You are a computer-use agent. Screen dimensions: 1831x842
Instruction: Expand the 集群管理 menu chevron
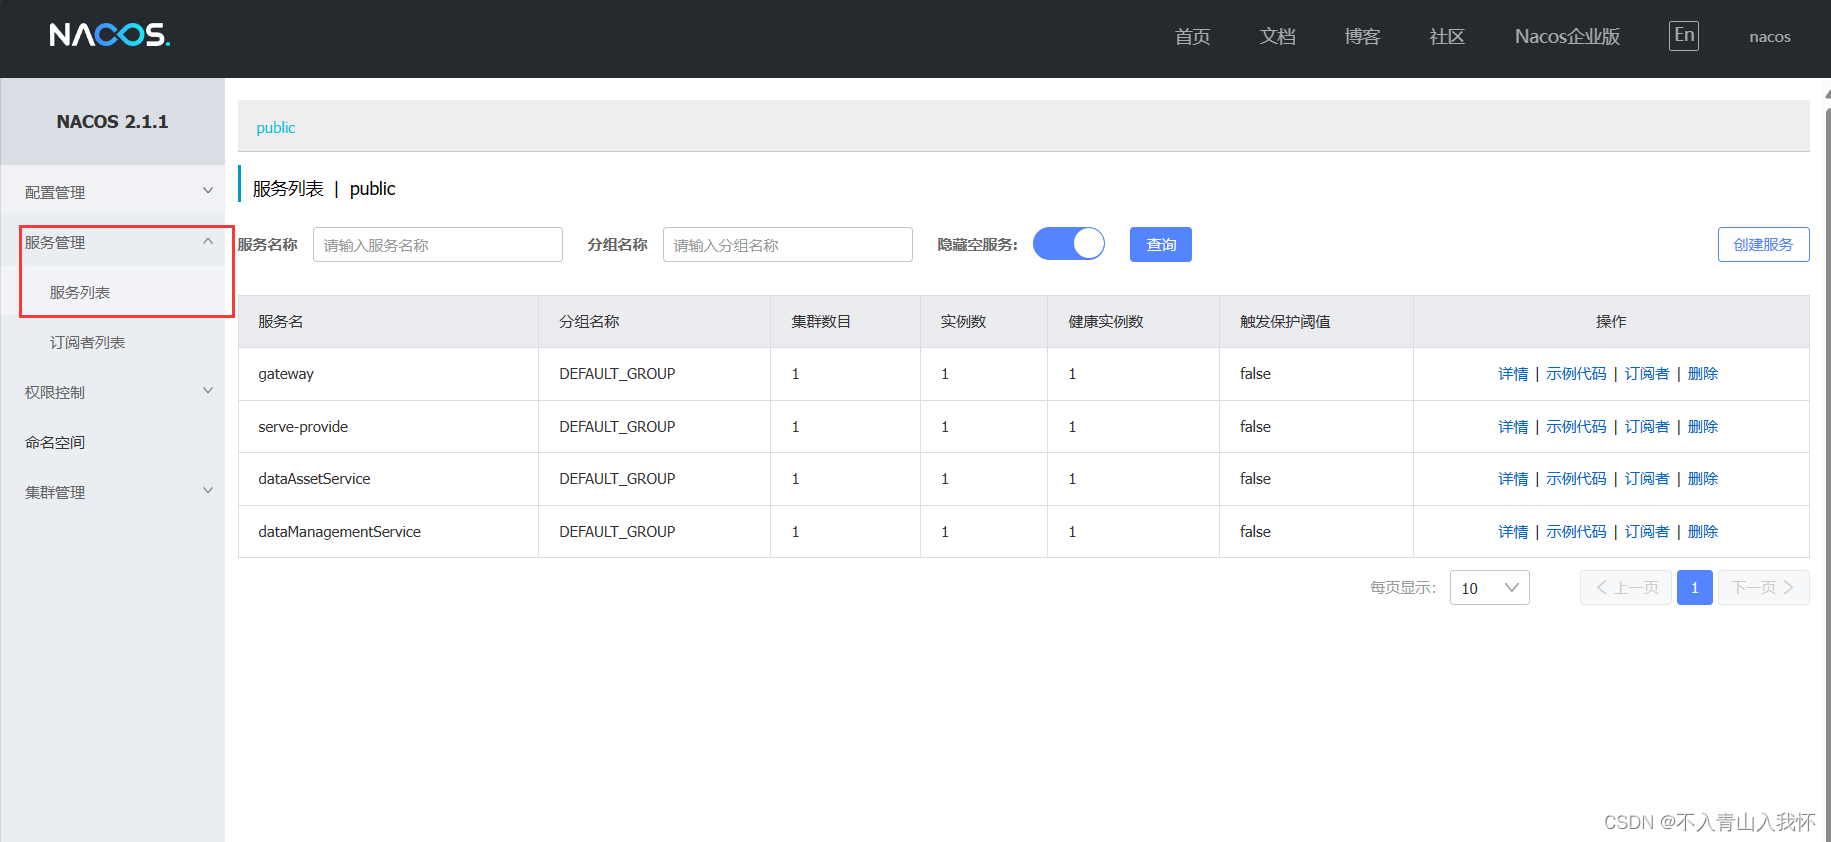click(x=208, y=491)
